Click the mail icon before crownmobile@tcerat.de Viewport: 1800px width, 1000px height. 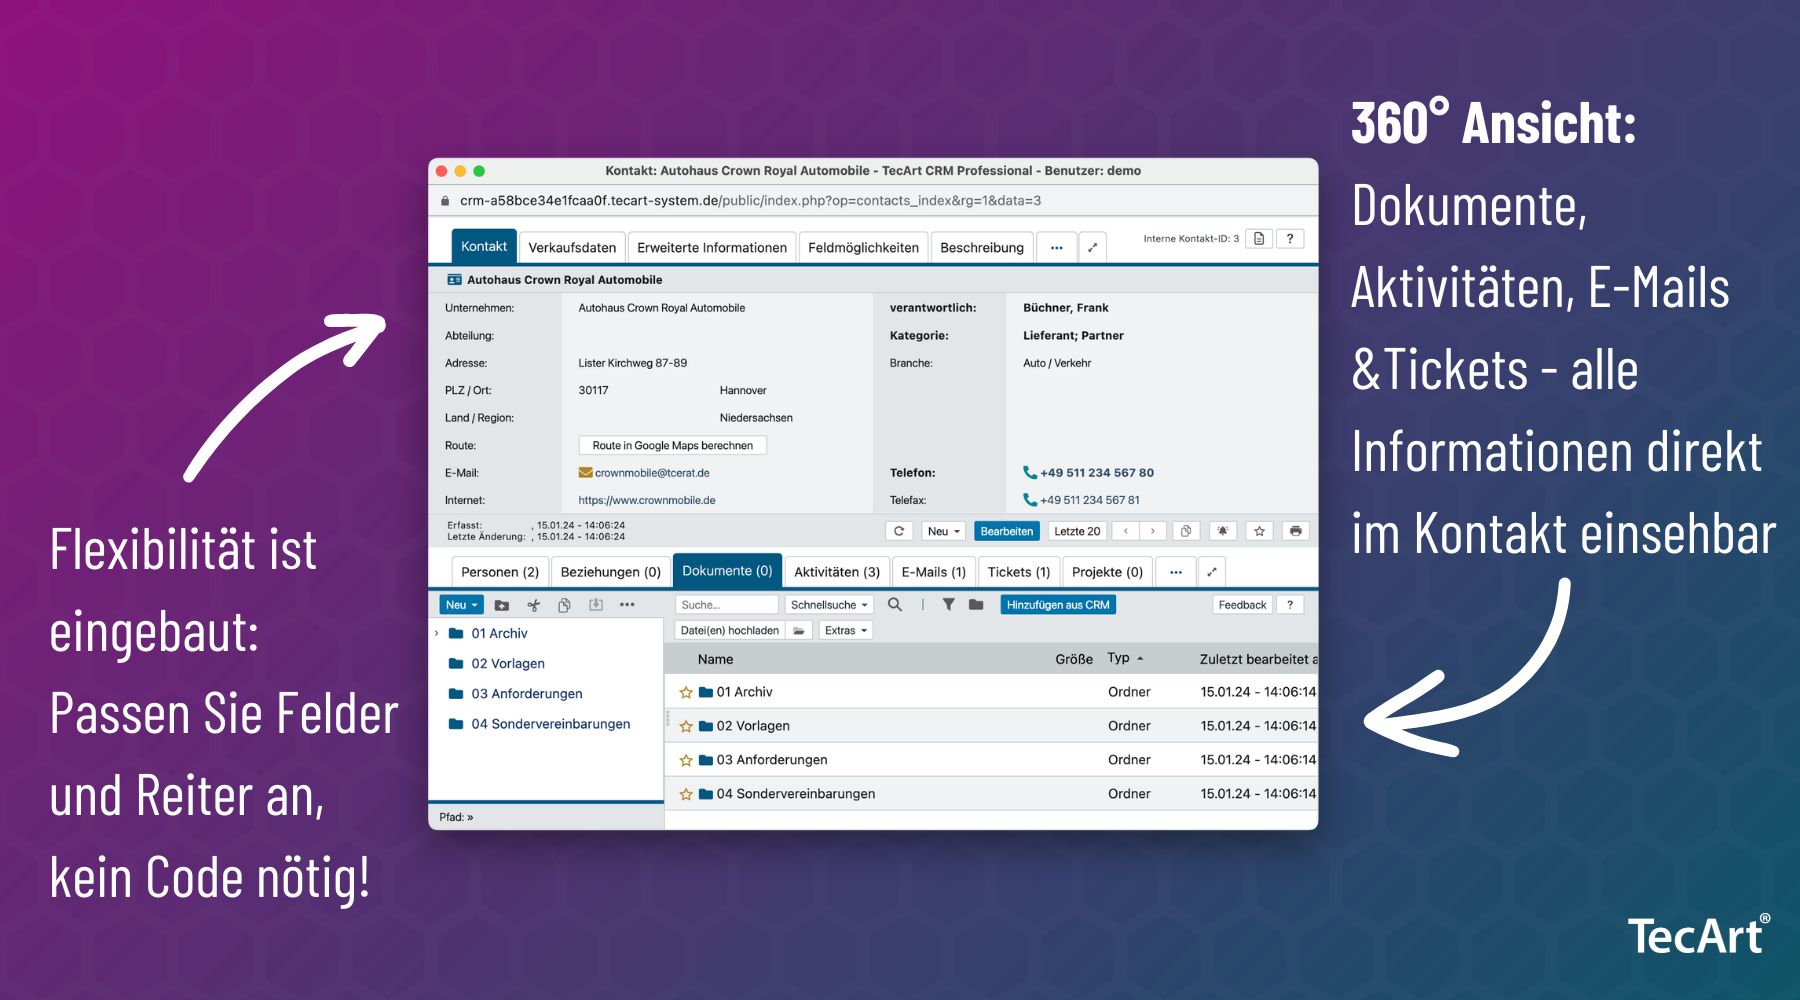(585, 473)
